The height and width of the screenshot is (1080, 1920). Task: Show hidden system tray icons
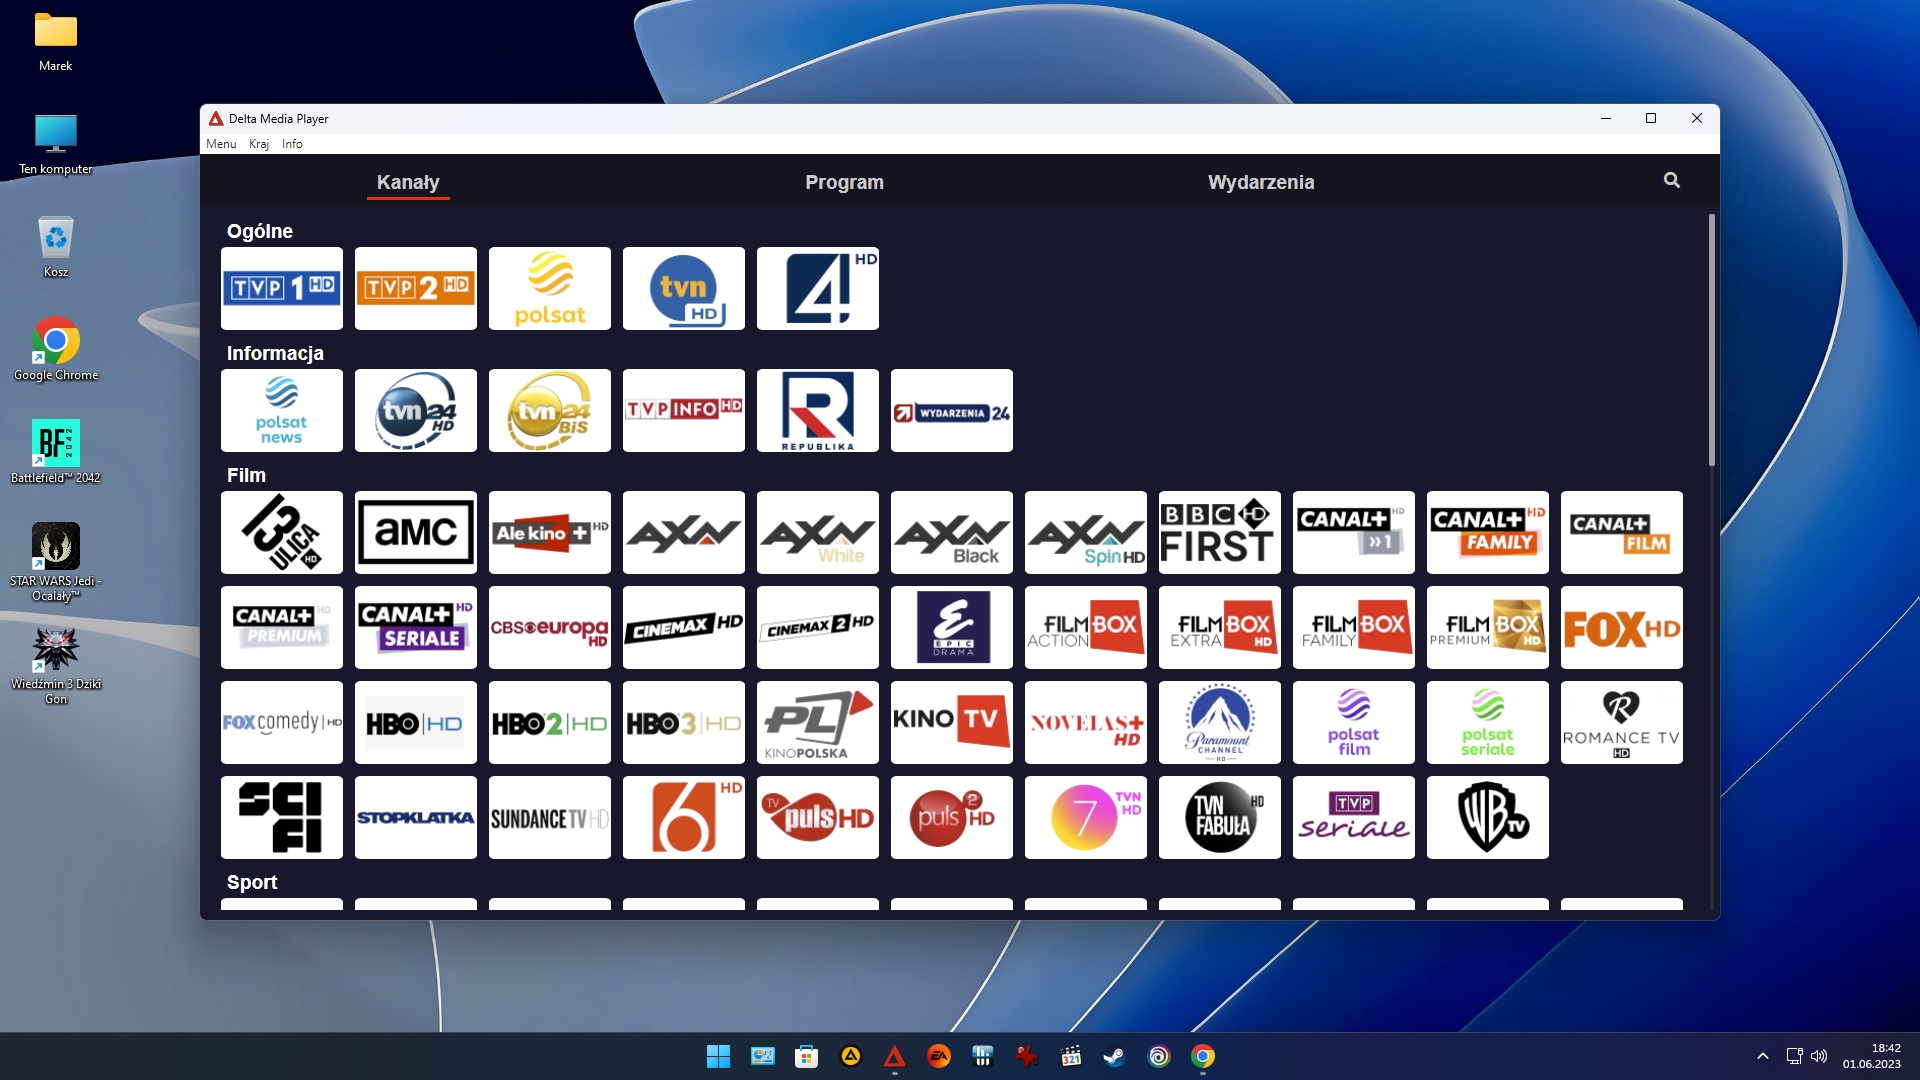(x=1763, y=1056)
